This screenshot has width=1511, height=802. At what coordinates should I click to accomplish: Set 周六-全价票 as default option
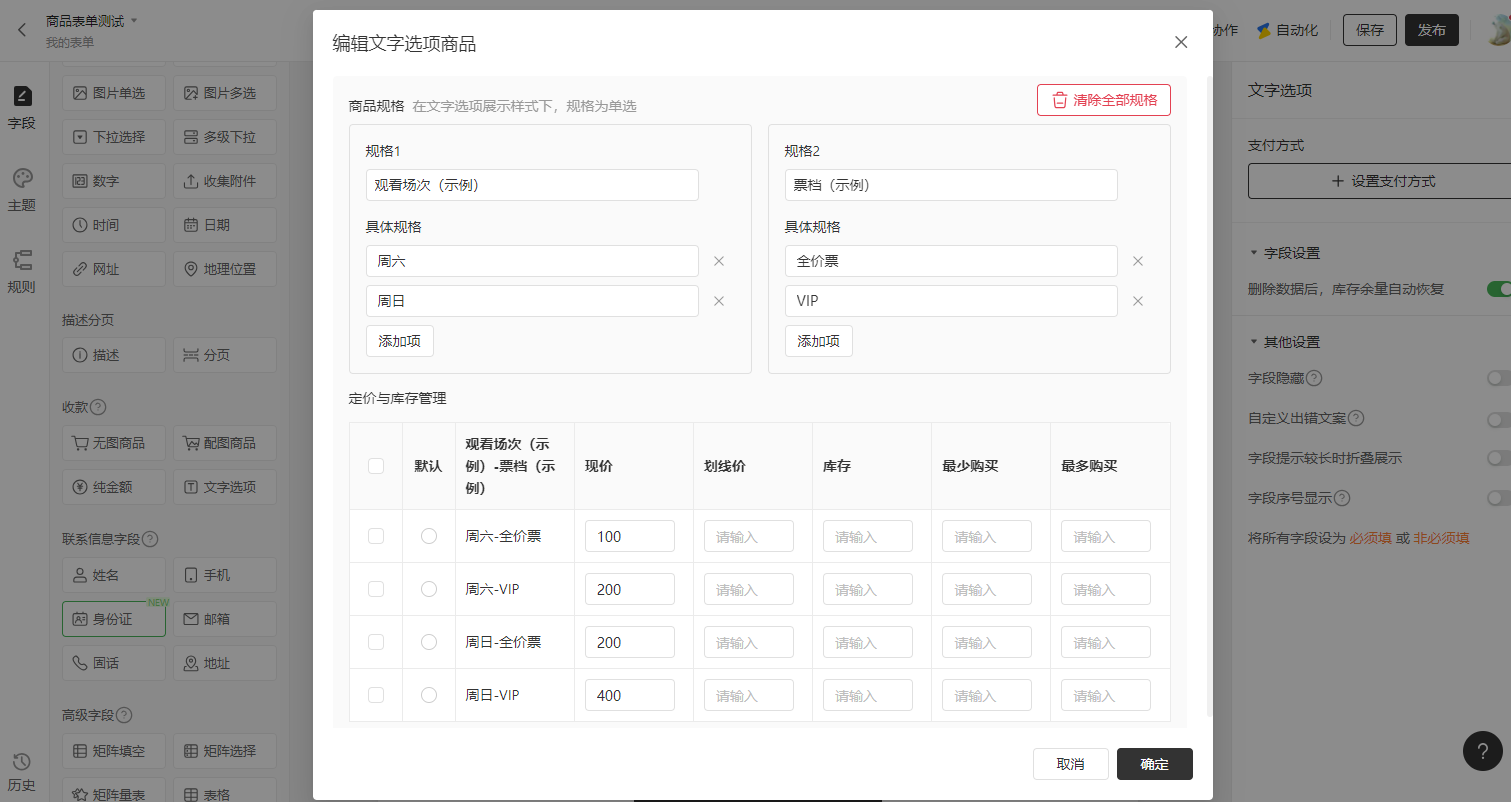point(429,536)
